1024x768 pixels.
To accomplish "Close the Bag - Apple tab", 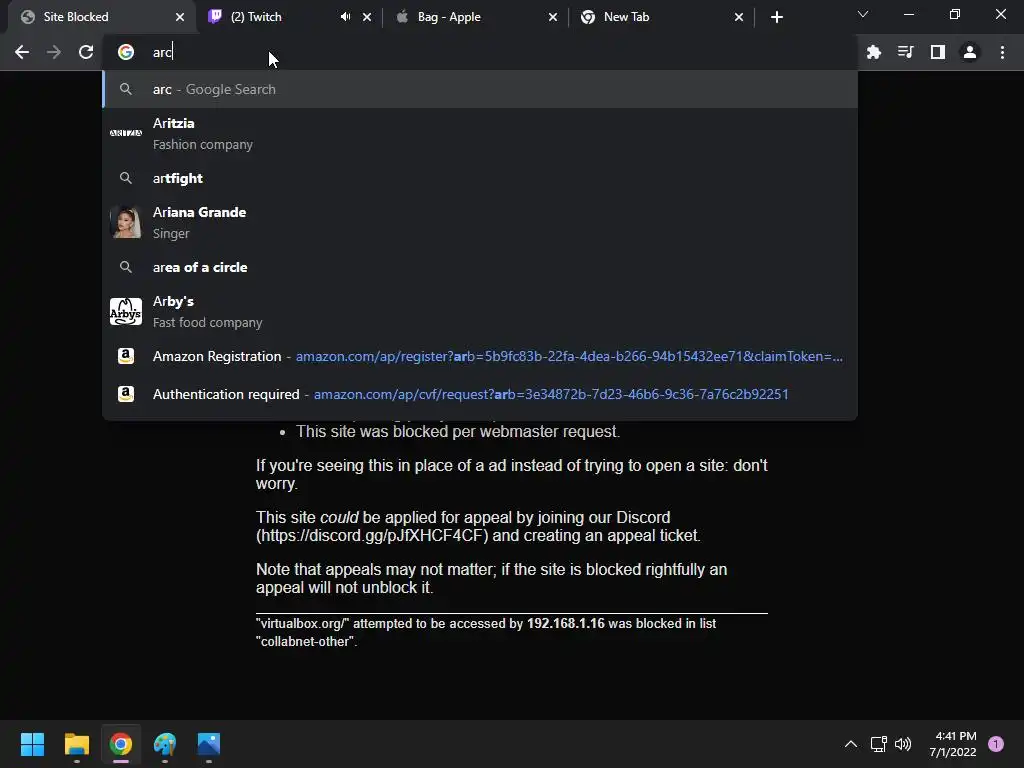I will (553, 17).
